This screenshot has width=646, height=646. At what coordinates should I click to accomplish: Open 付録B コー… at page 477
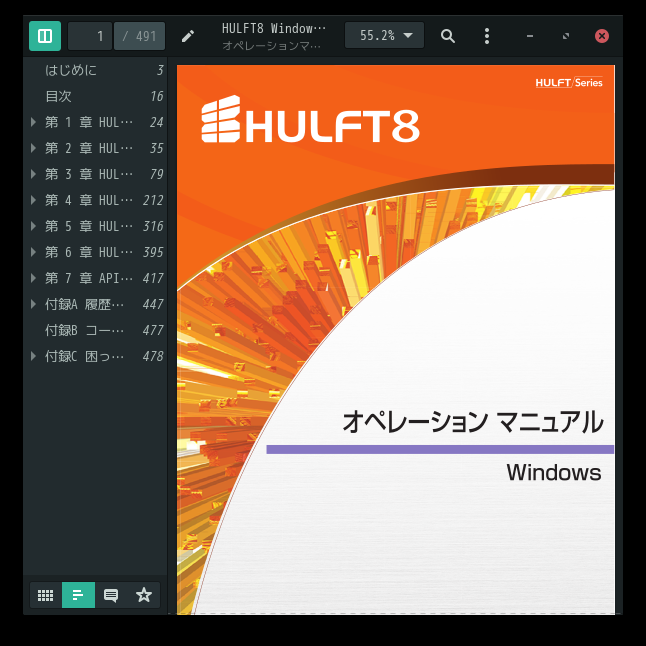95,330
